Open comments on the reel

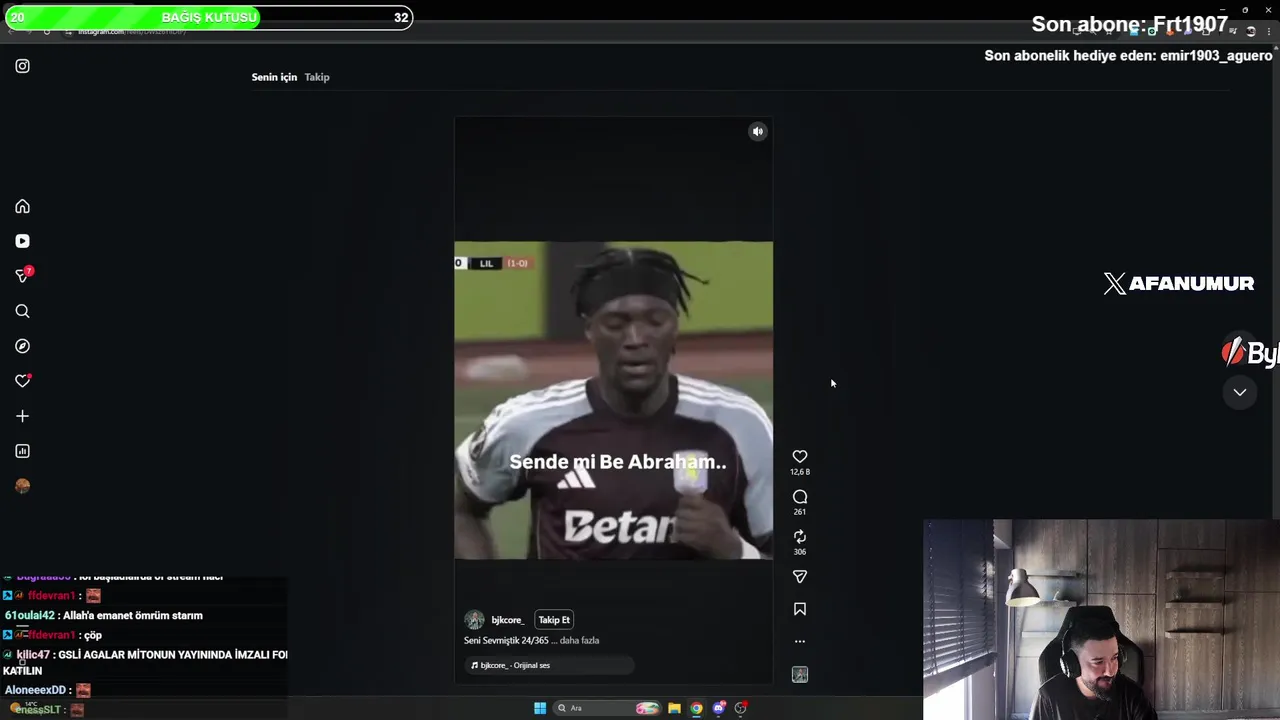[x=800, y=497]
